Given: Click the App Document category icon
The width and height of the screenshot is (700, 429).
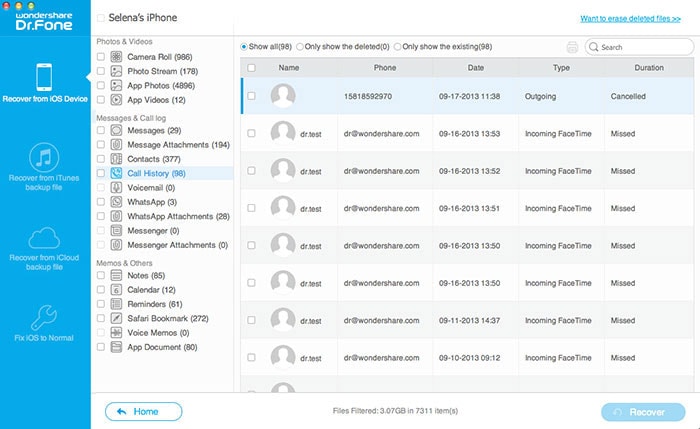Looking at the screenshot, I should tap(116, 347).
